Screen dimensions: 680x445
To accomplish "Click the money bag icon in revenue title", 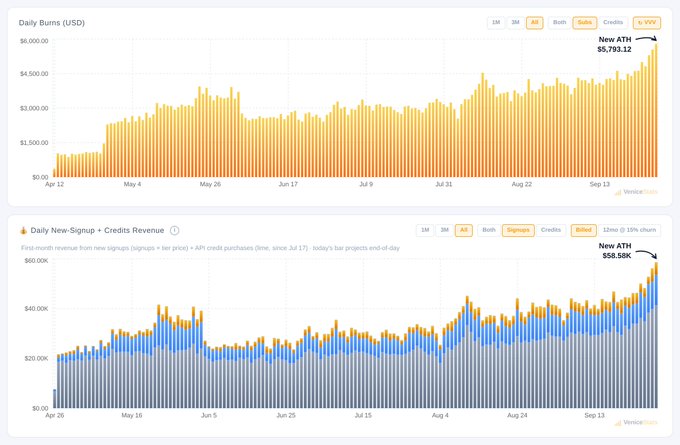I will (23, 230).
